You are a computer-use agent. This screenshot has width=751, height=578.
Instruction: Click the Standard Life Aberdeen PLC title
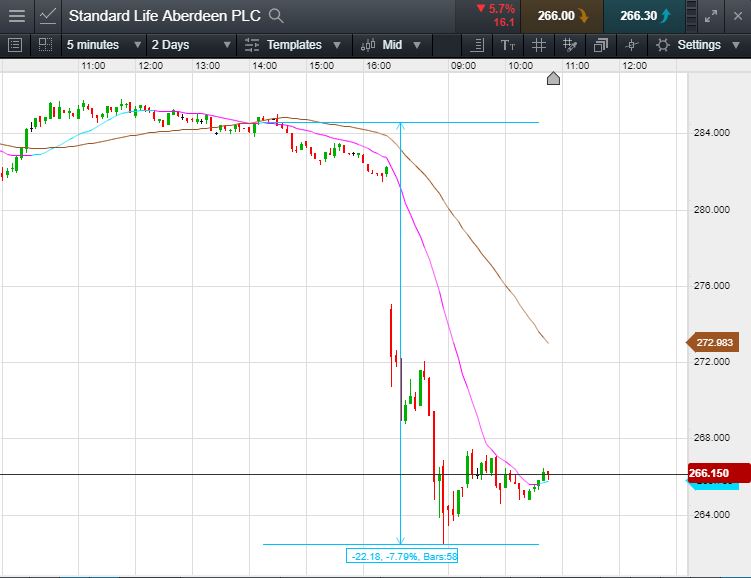[164, 16]
